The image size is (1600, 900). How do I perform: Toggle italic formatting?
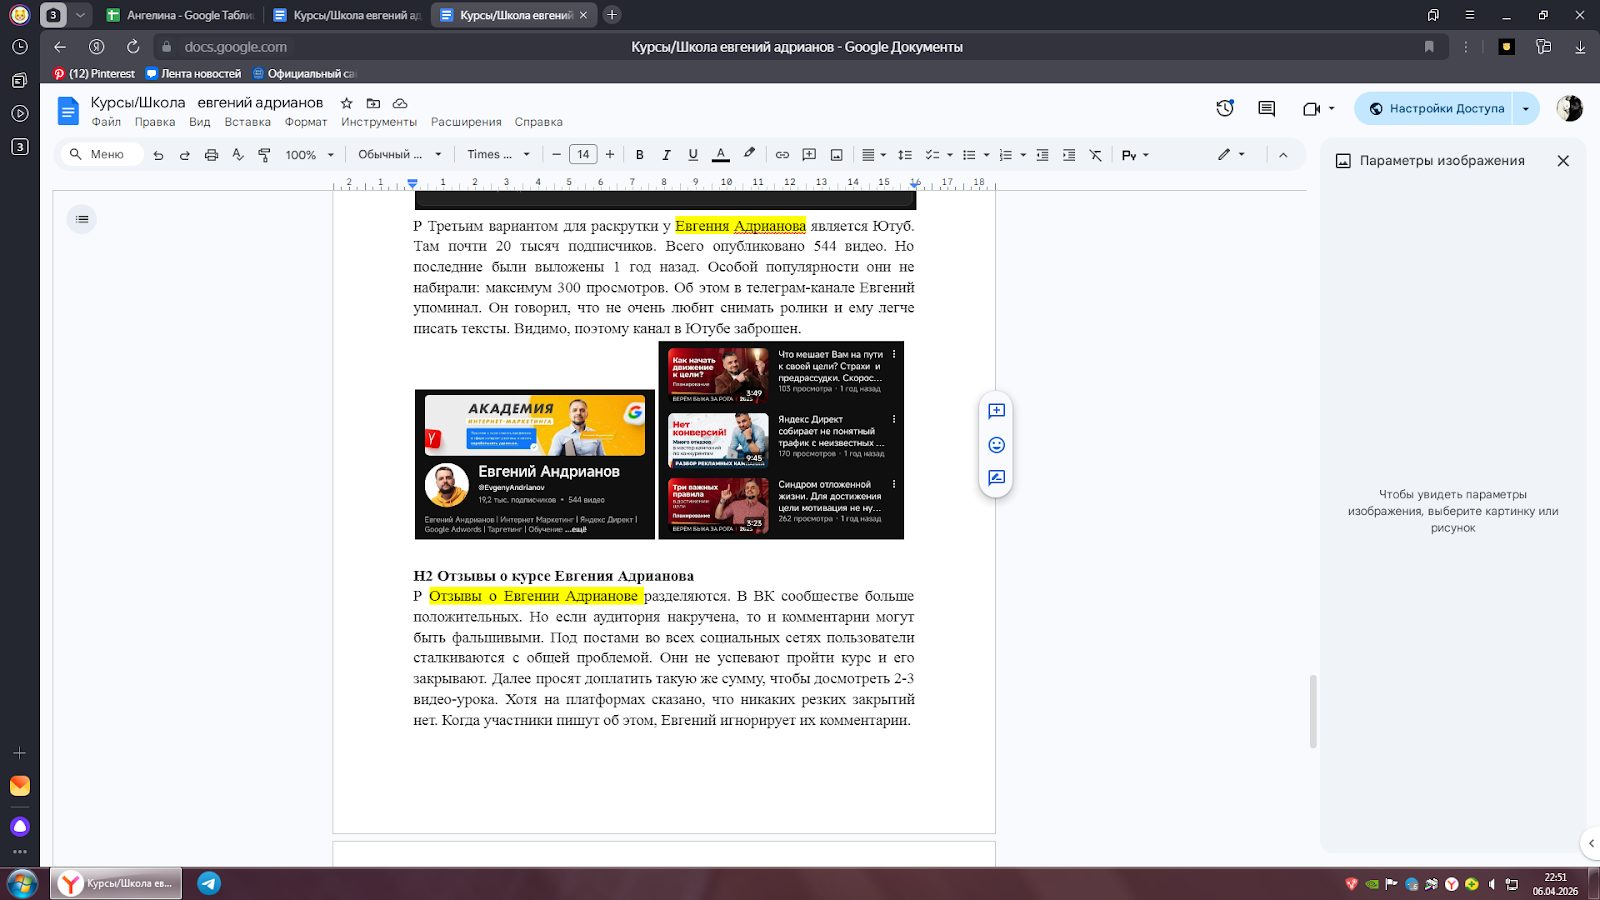(x=666, y=155)
